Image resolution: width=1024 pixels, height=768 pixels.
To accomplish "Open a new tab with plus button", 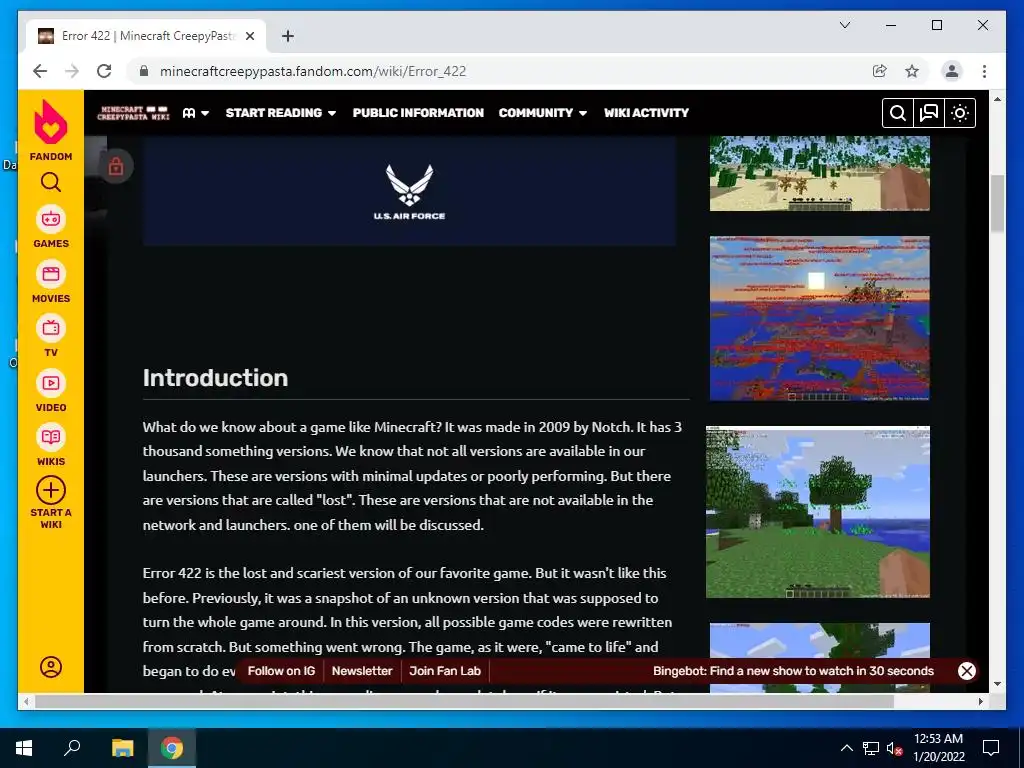I will coord(287,36).
